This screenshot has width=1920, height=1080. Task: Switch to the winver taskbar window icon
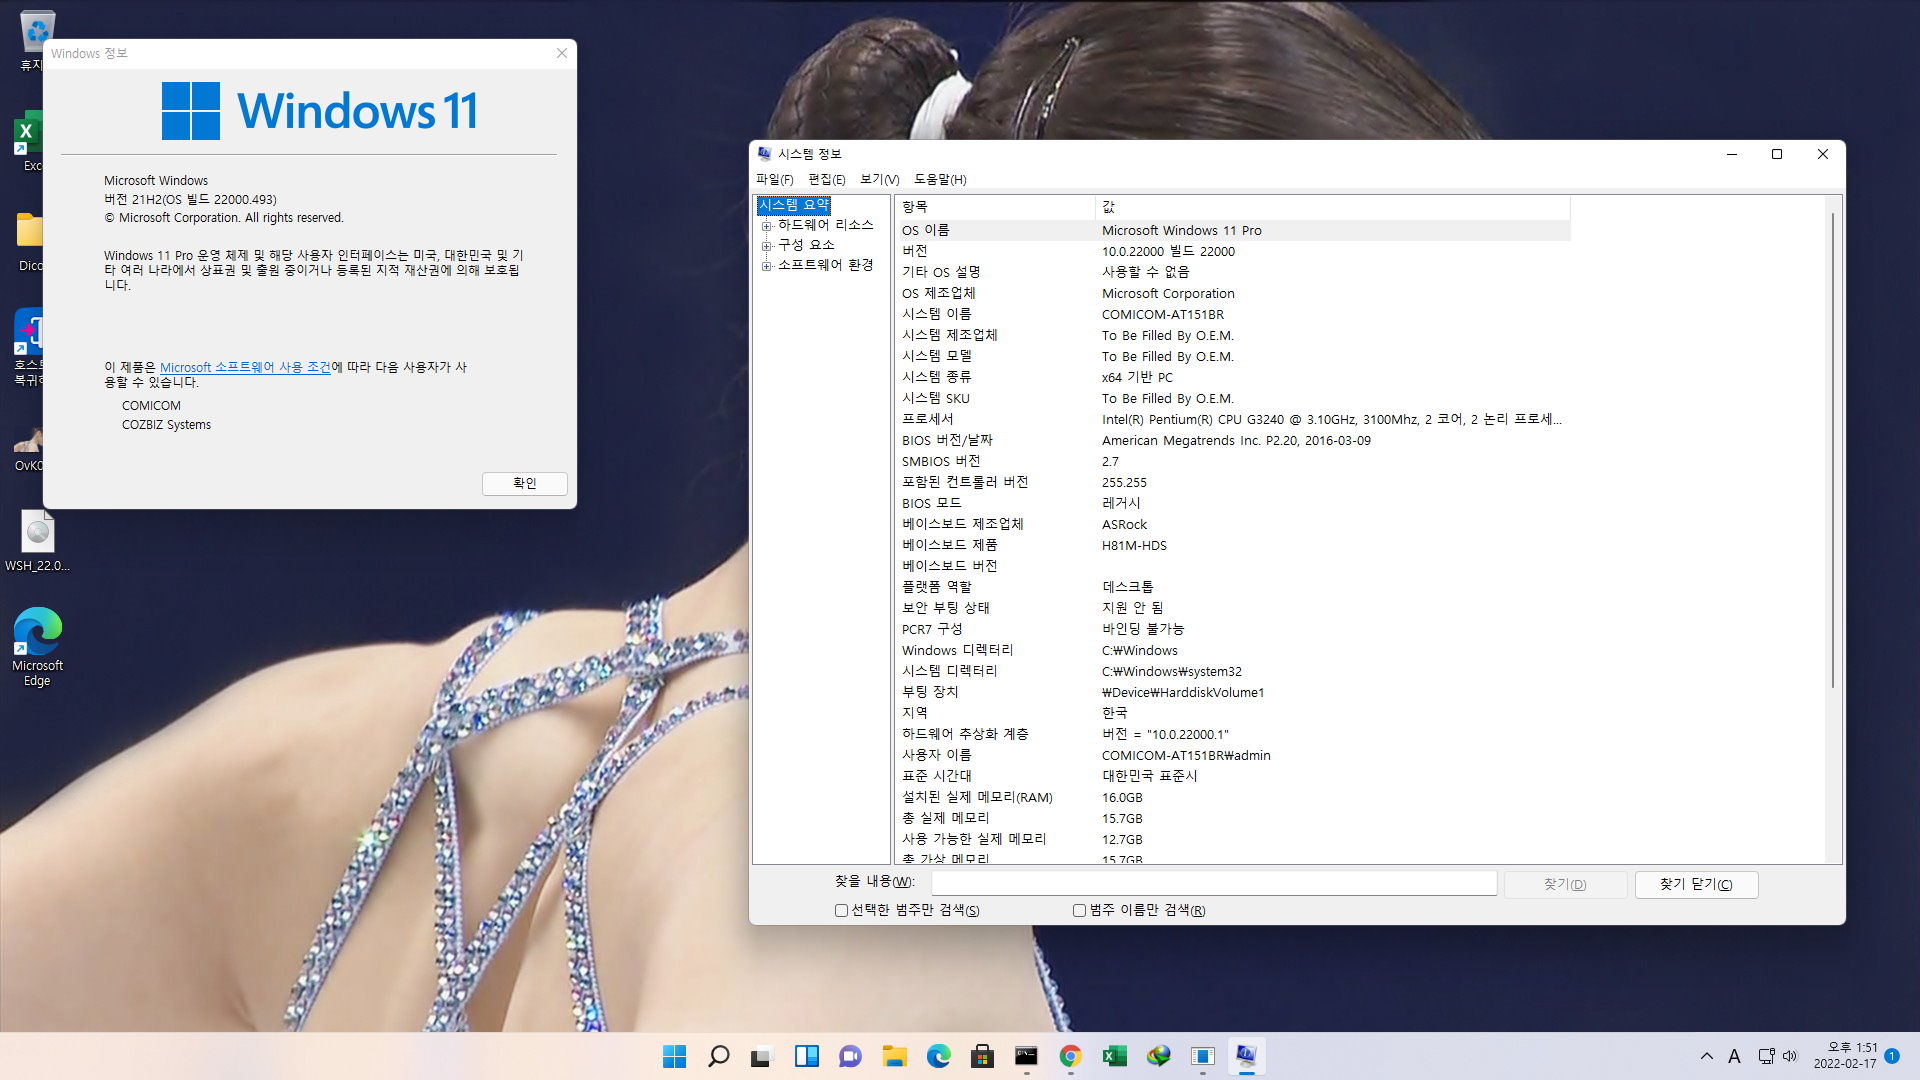[1202, 1056]
